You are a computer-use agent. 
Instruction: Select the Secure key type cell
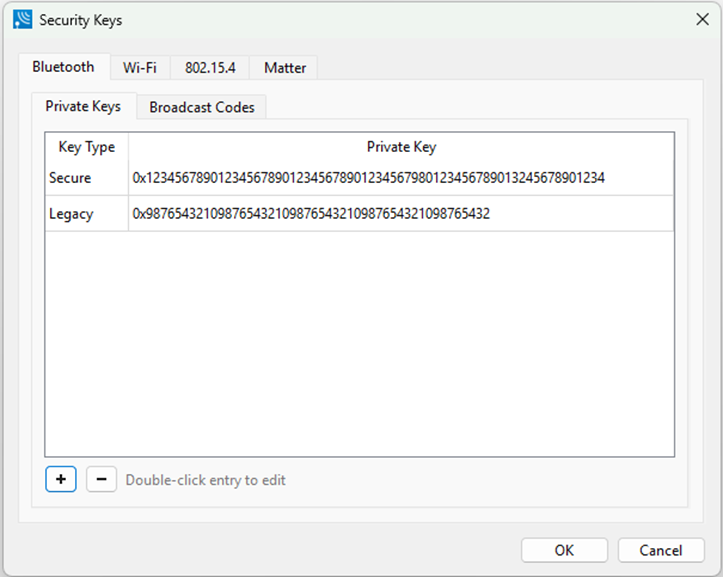(x=87, y=178)
